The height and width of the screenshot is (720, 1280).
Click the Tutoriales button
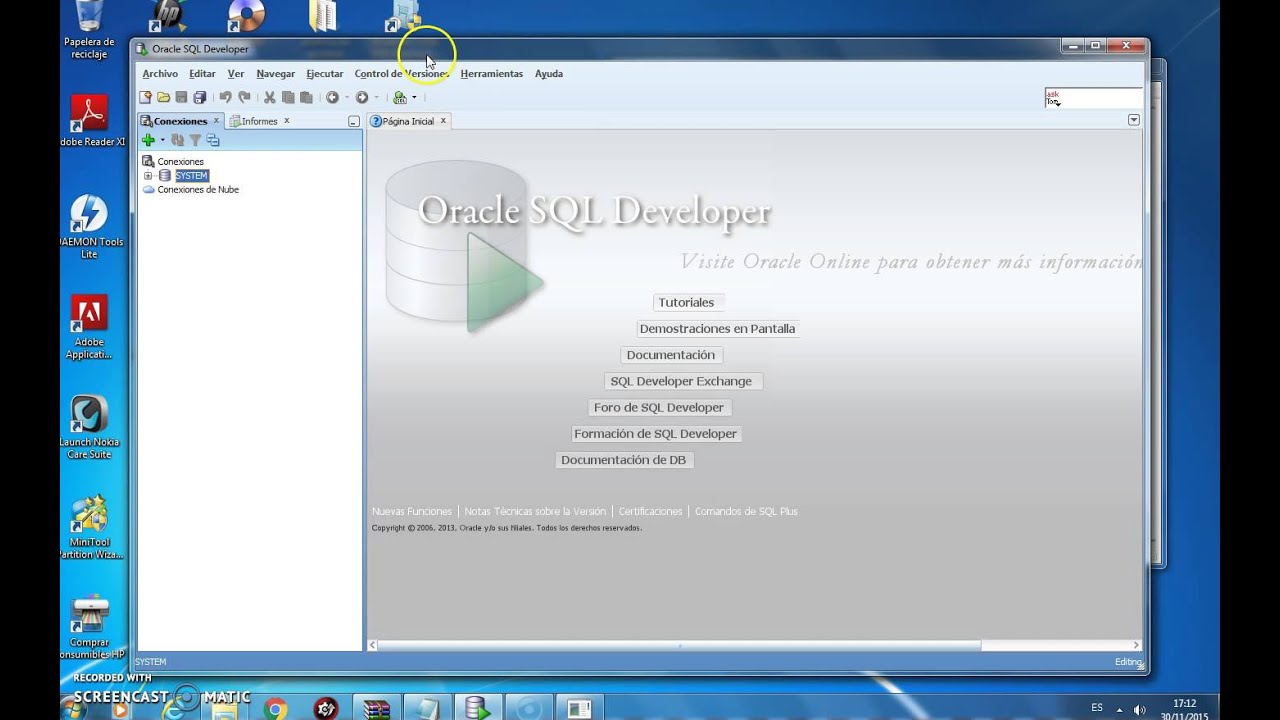687,302
